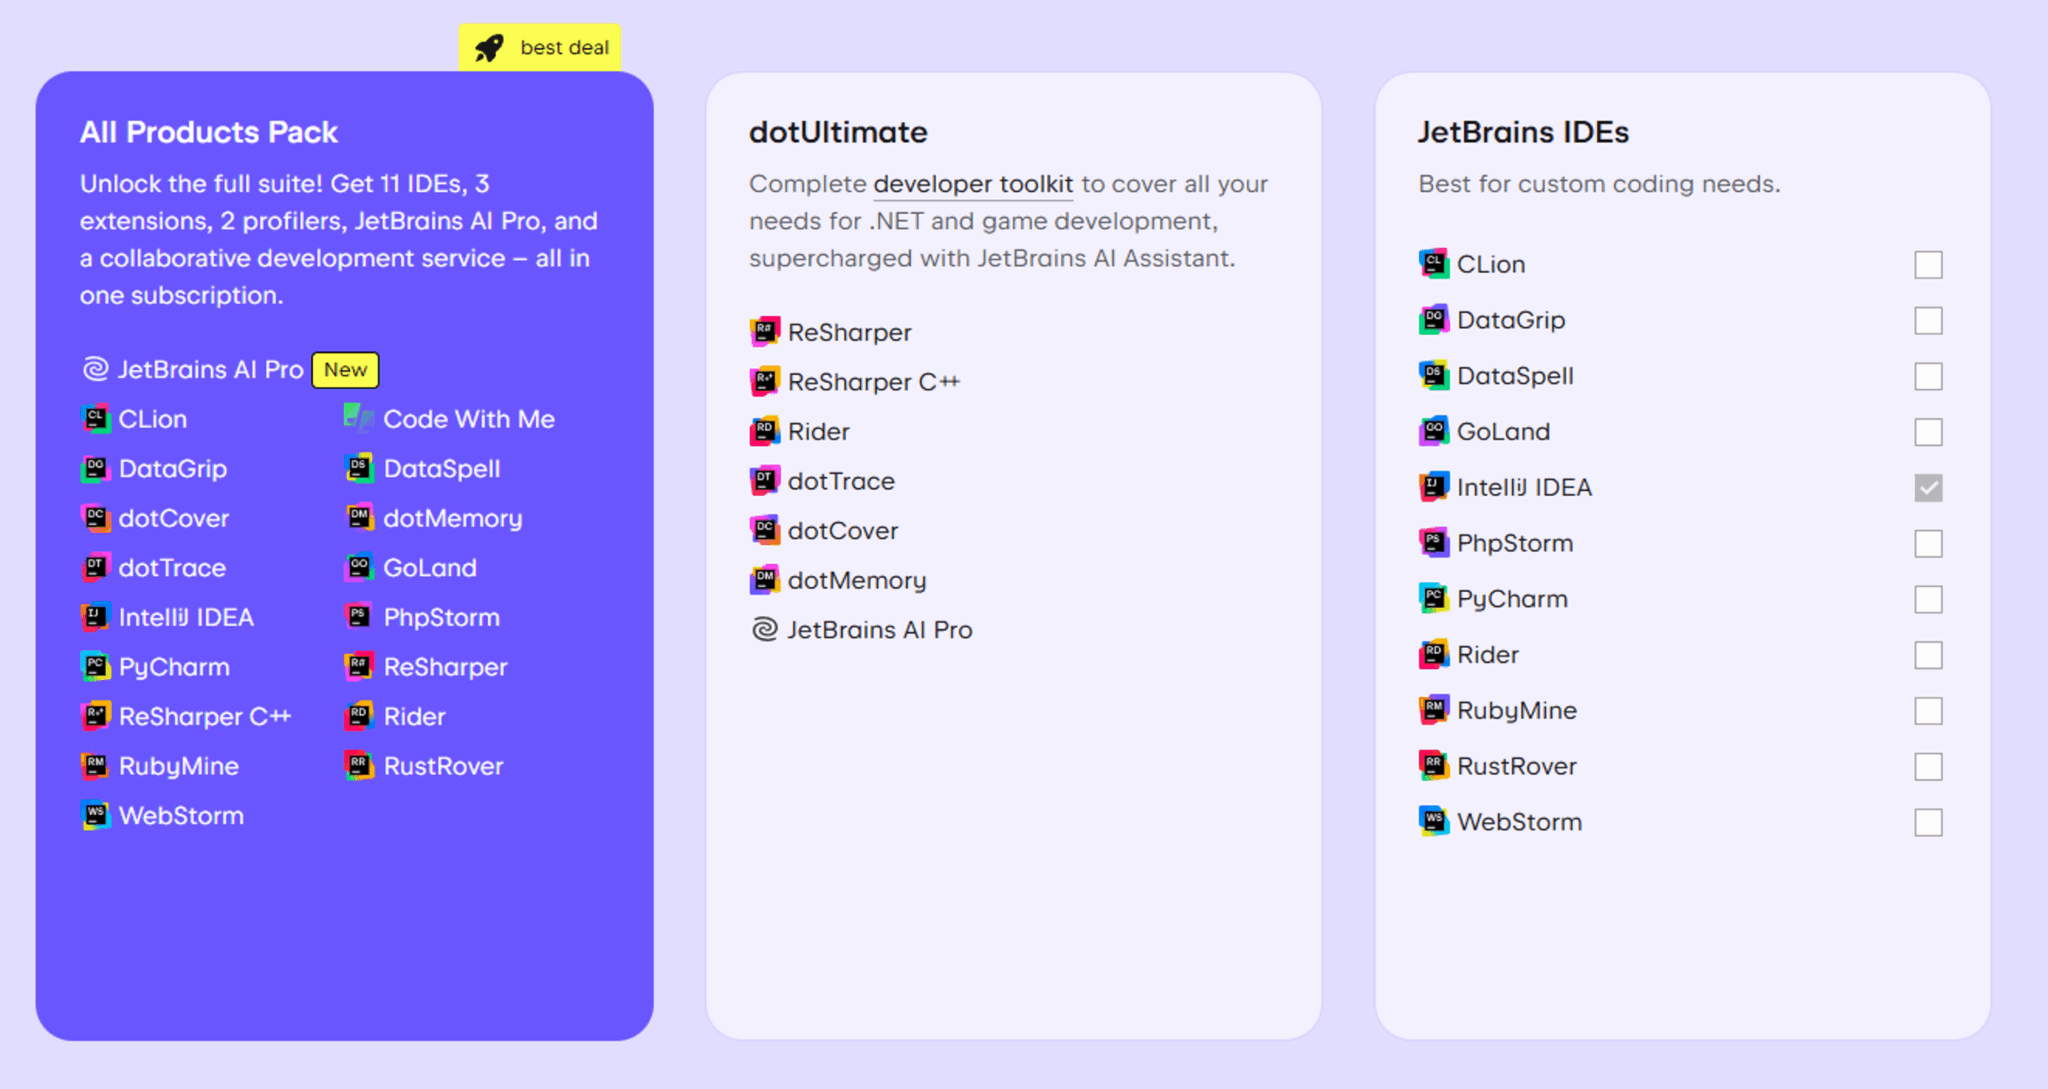Click the dotMemory icon in All Products Pack
Image resolution: width=2048 pixels, height=1089 pixels.
pos(359,517)
